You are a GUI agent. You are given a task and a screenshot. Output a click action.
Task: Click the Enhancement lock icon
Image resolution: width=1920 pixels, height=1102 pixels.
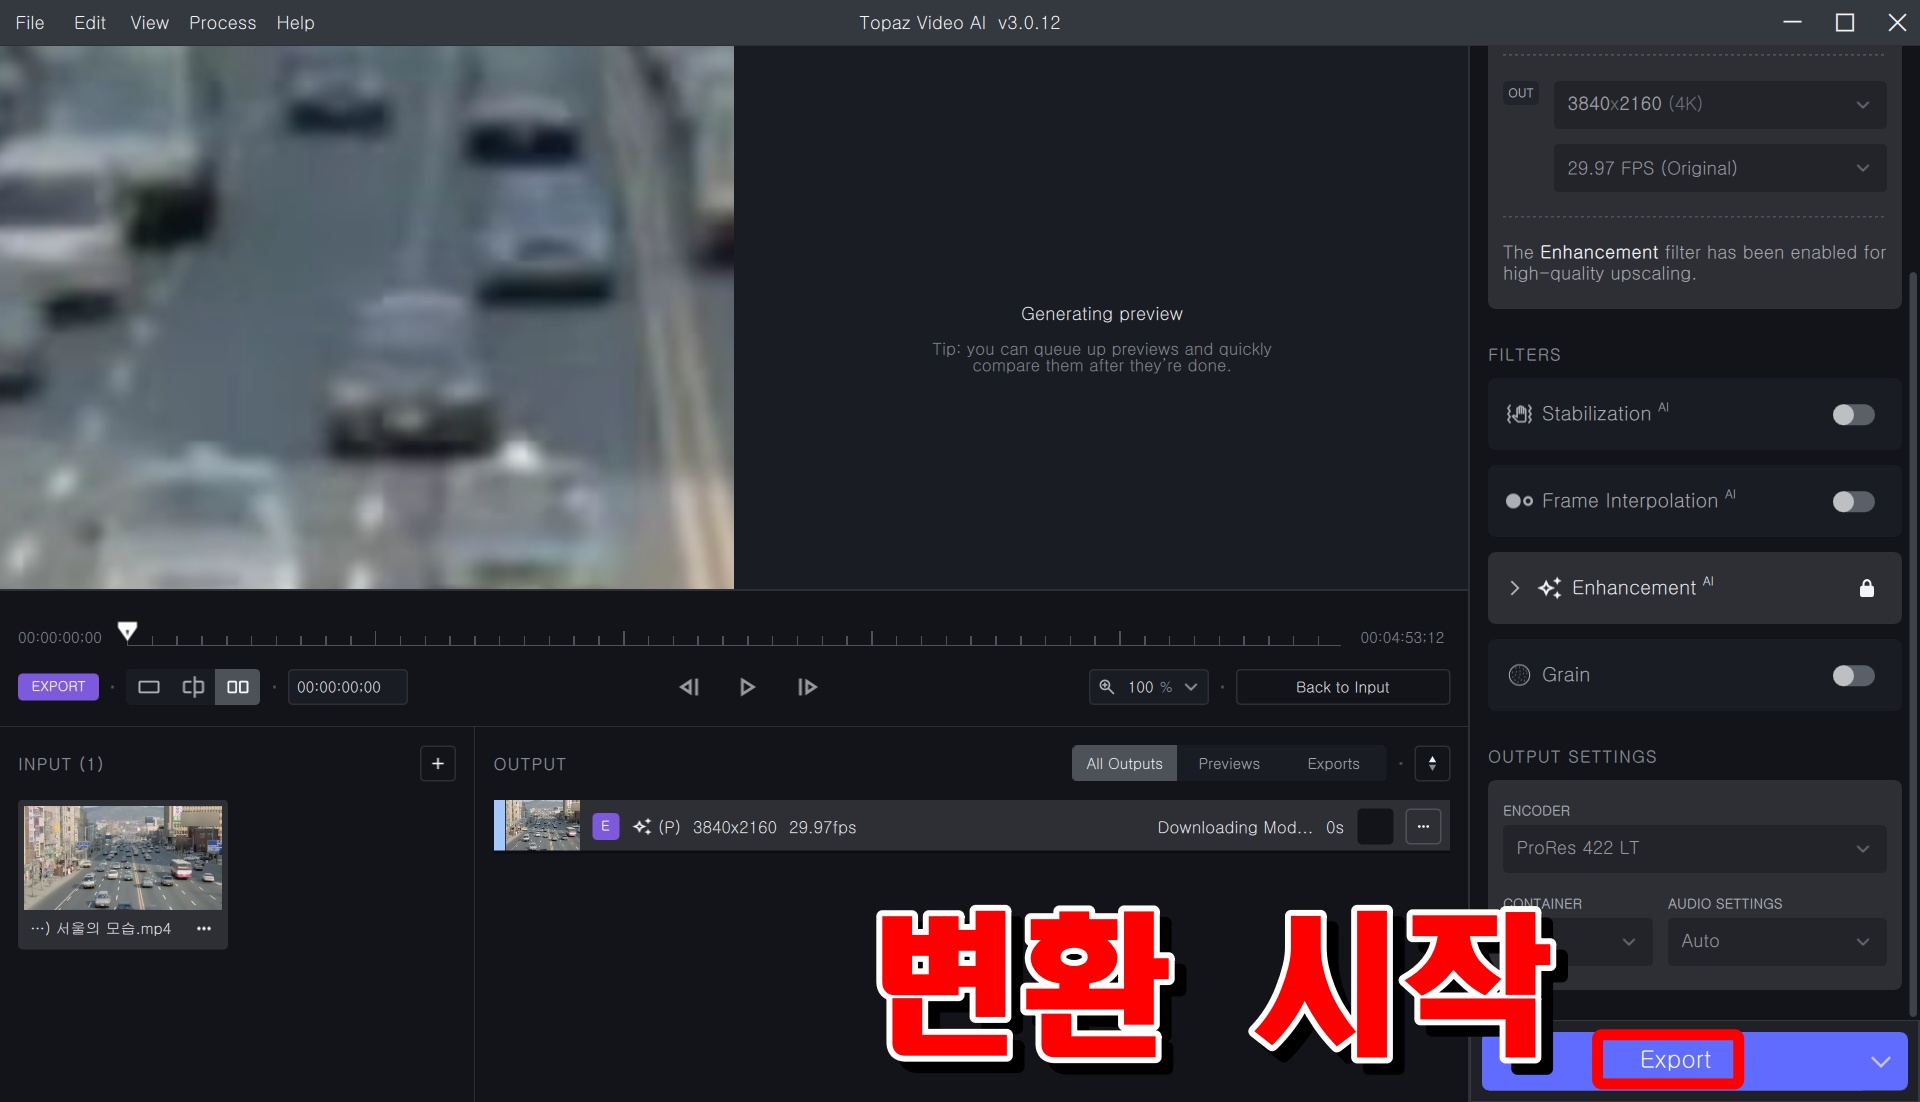1866,588
